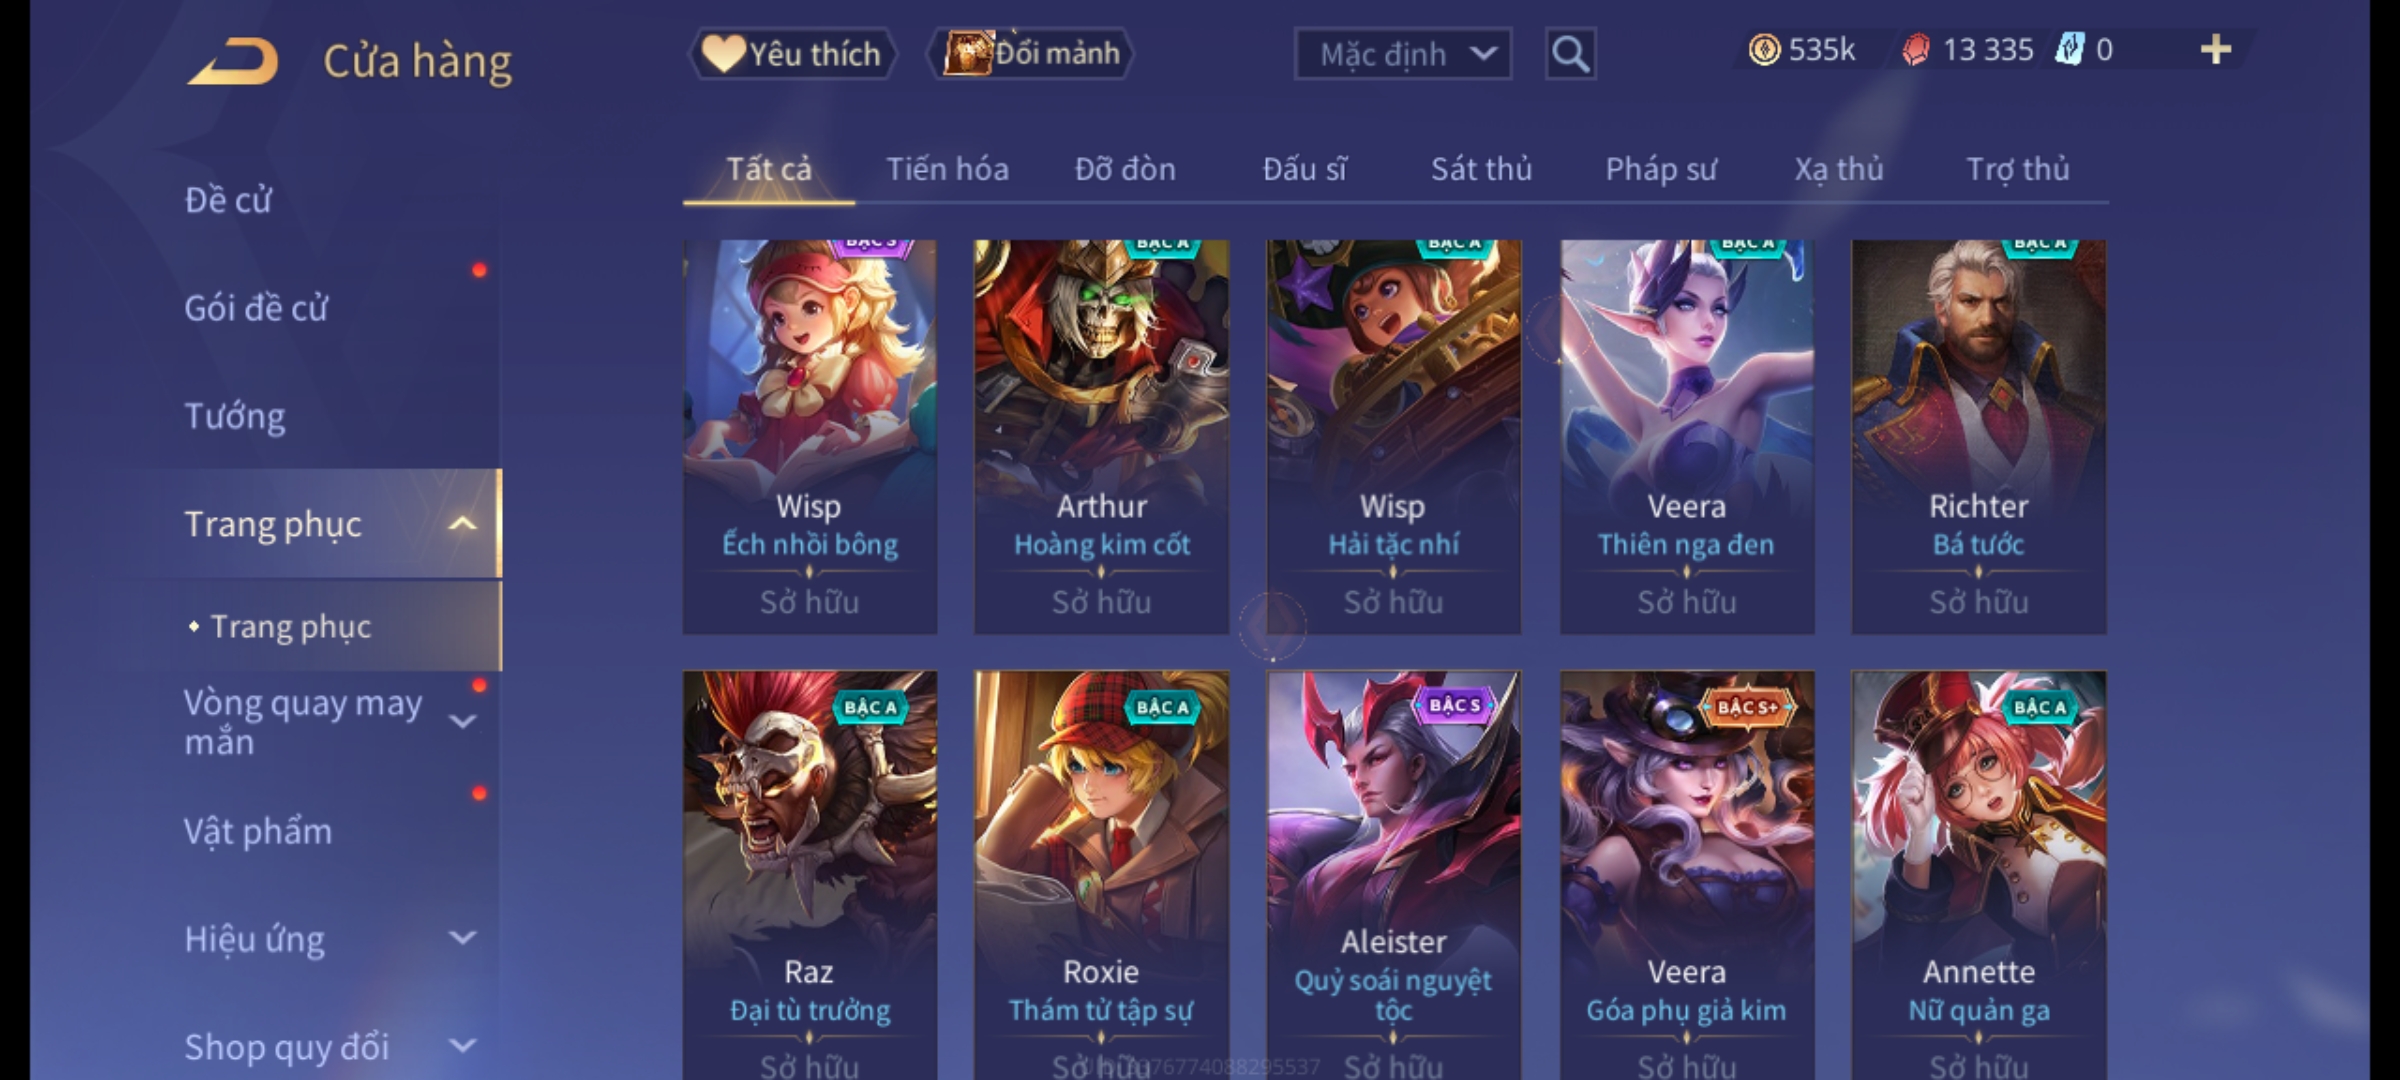The width and height of the screenshot is (2400, 1080).
Task: Expand the Vòng quay may mắn section
Action: [462, 721]
